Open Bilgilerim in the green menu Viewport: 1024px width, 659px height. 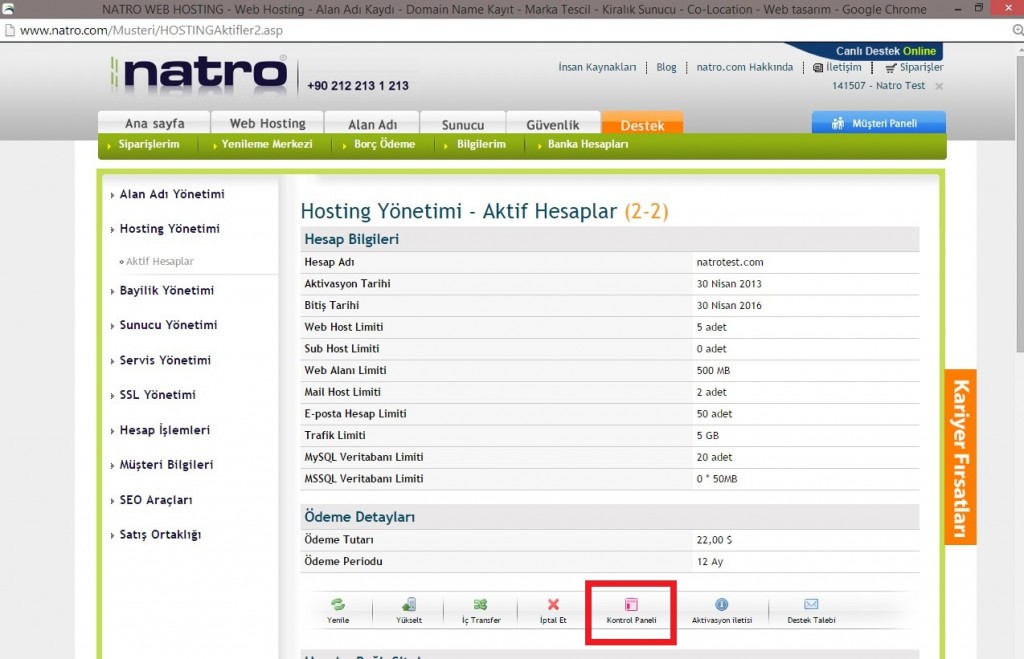[x=481, y=144]
